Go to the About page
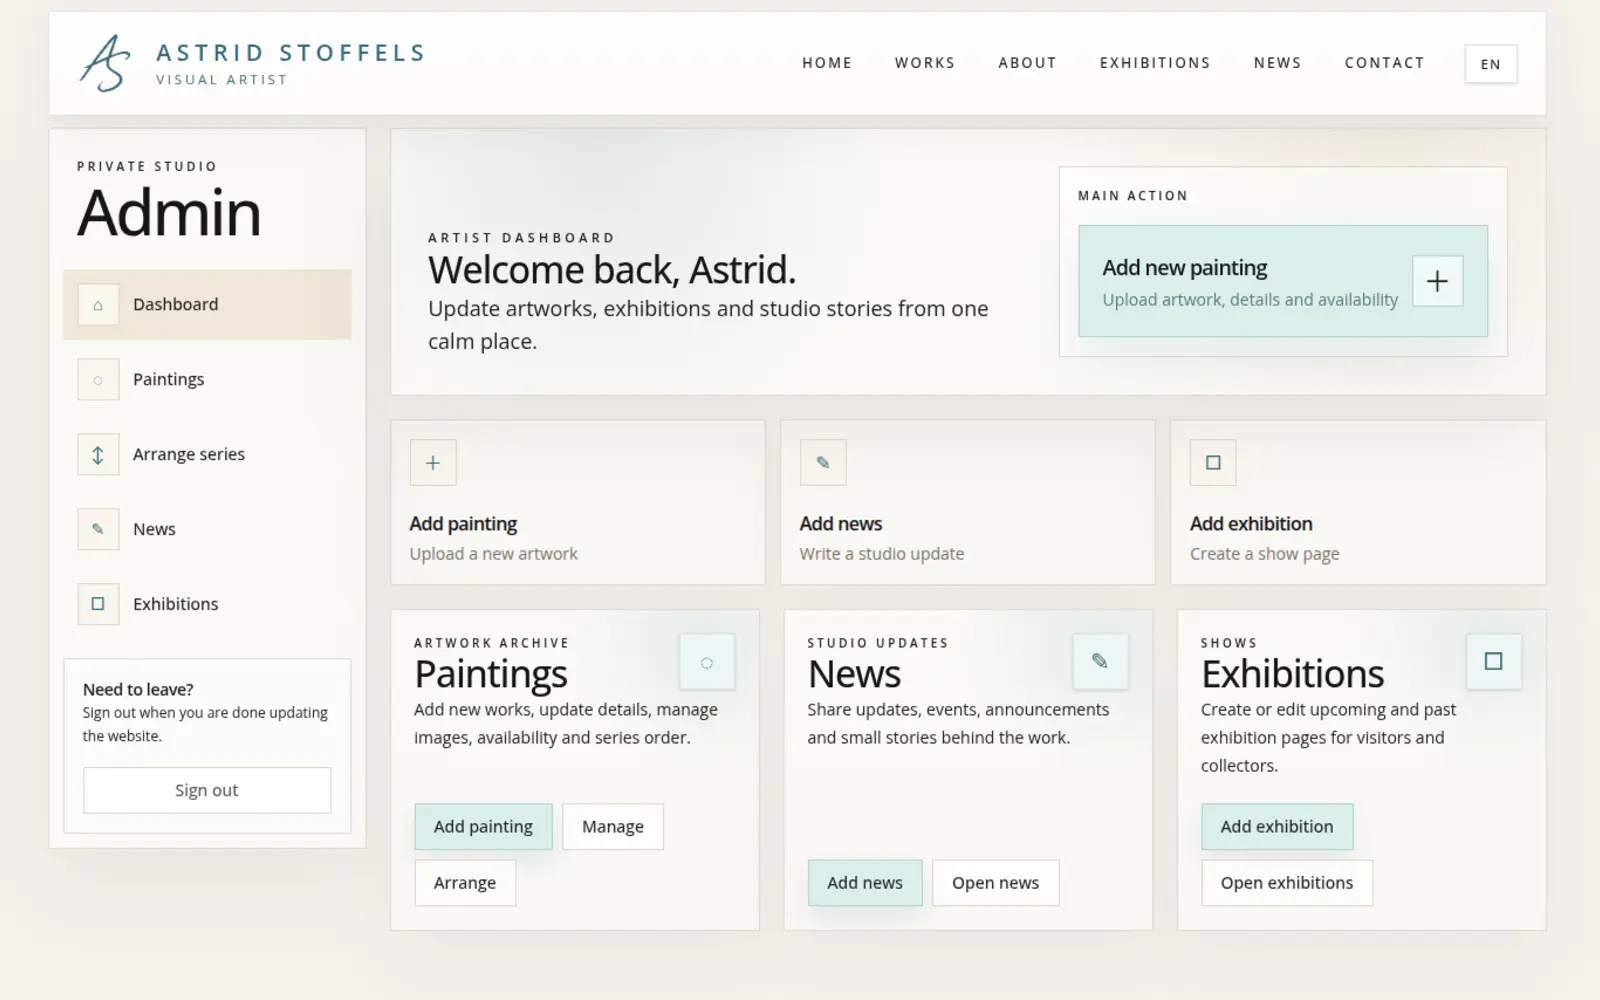This screenshot has width=1600, height=1000. [x=1027, y=63]
